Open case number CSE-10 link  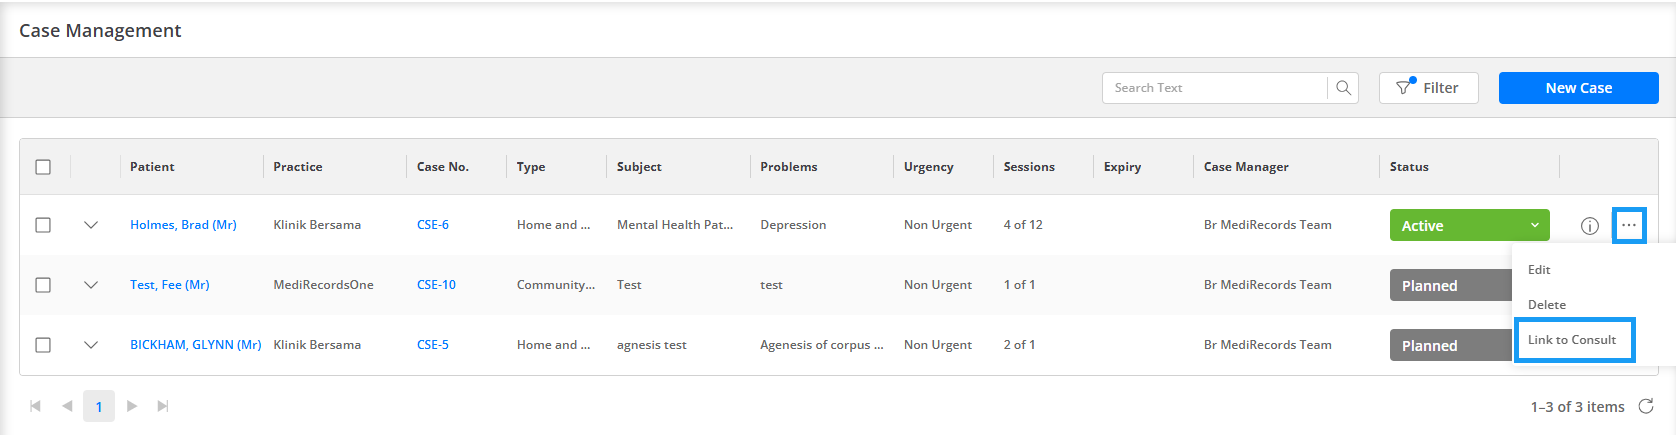click(436, 285)
